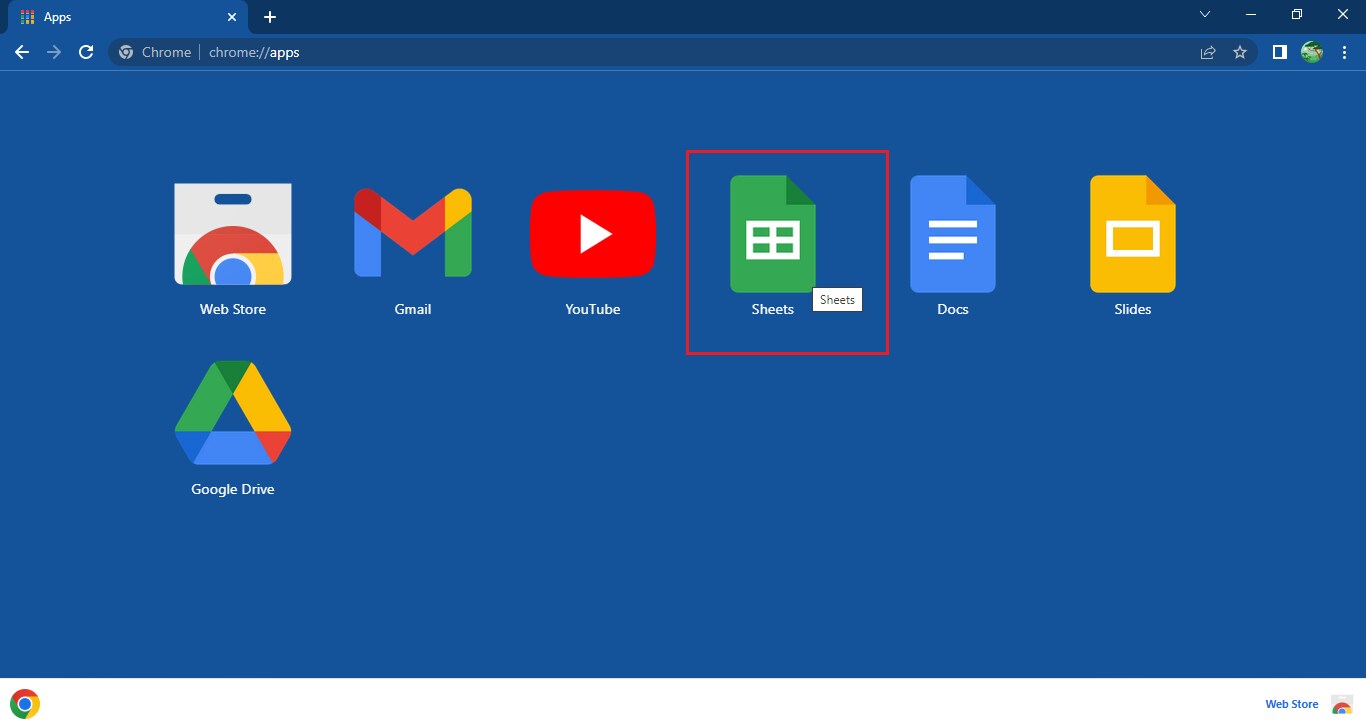The height and width of the screenshot is (728, 1366).
Task: Expand the tab search chevron
Action: [1205, 15]
